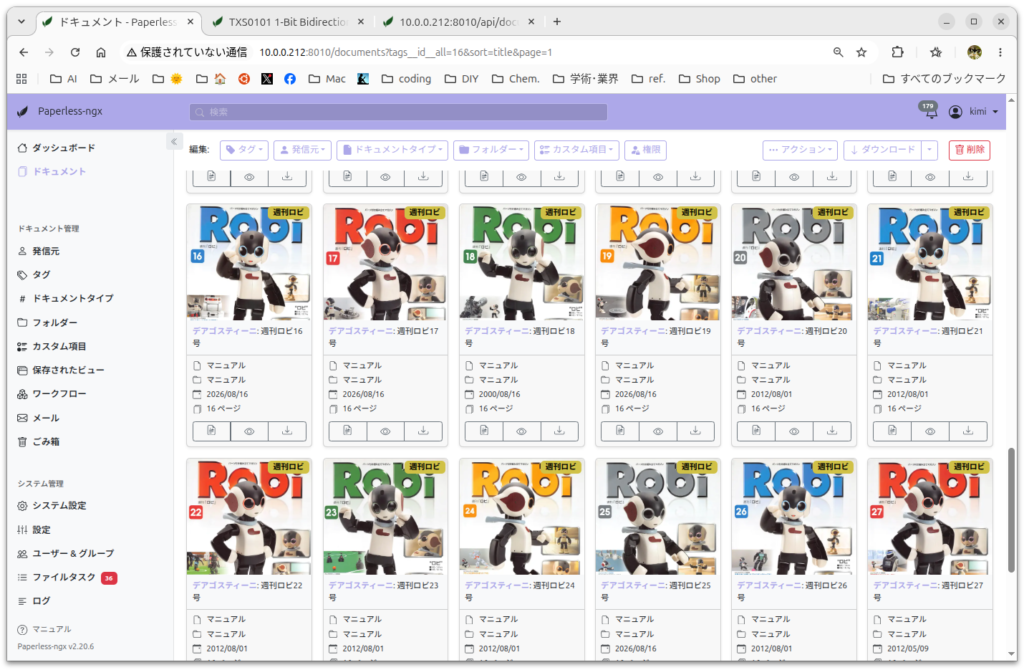Open the 発信元 bulk edit dropdown
Viewport: 1024px width, 670px height.
(302, 150)
